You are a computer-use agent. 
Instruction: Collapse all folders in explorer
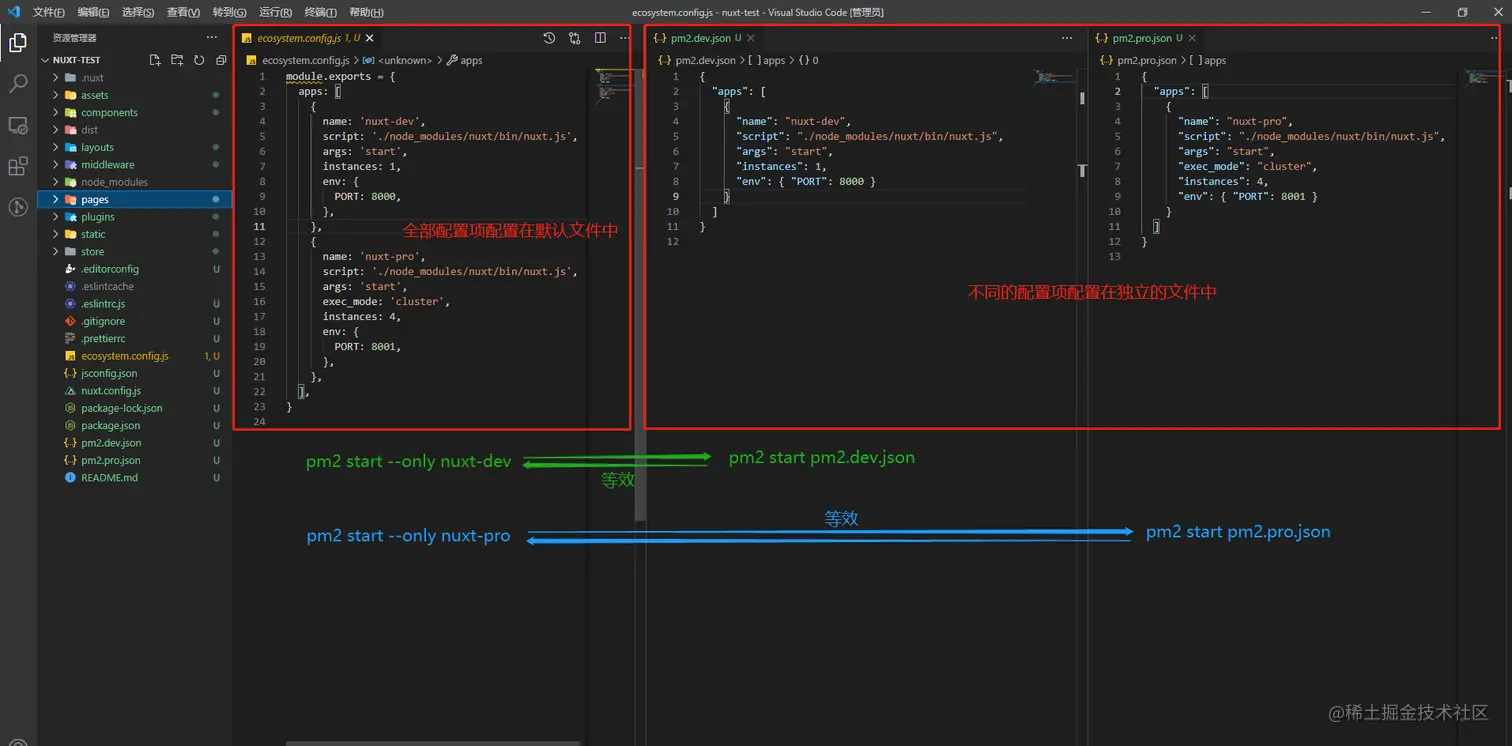(221, 60)
